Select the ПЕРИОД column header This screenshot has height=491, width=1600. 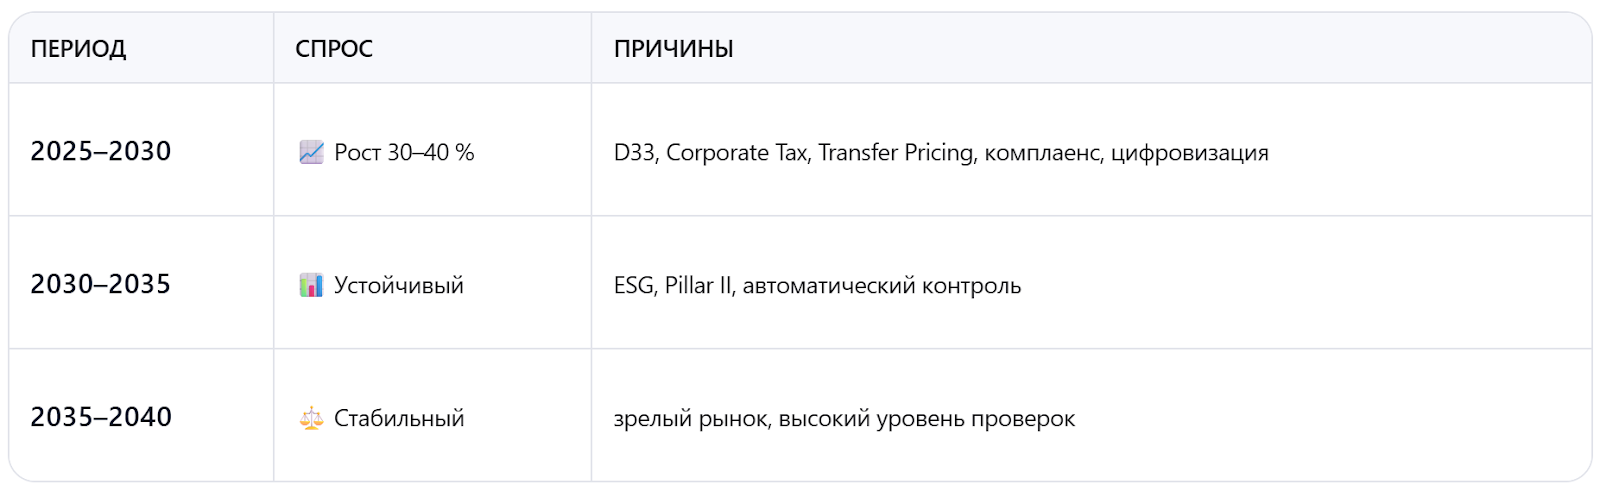click(x=78, y=49)
